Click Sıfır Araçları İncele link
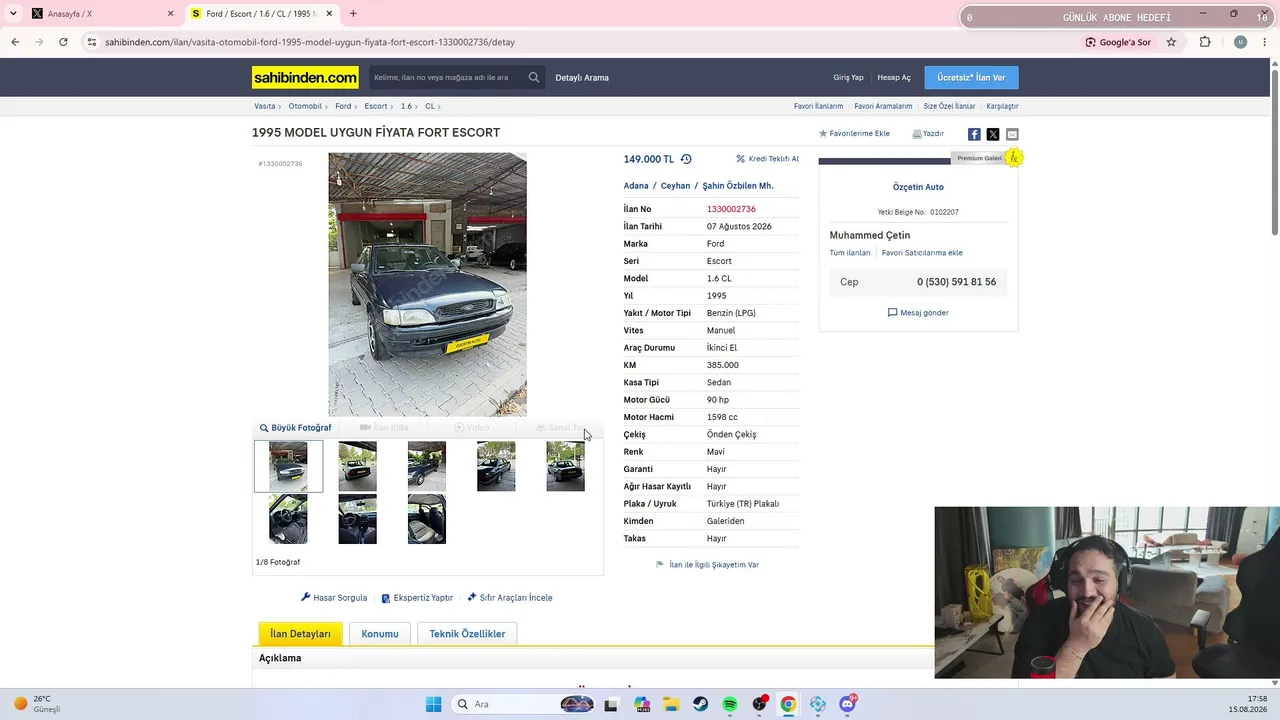The image size is (1280, 720). click(510, 598)
